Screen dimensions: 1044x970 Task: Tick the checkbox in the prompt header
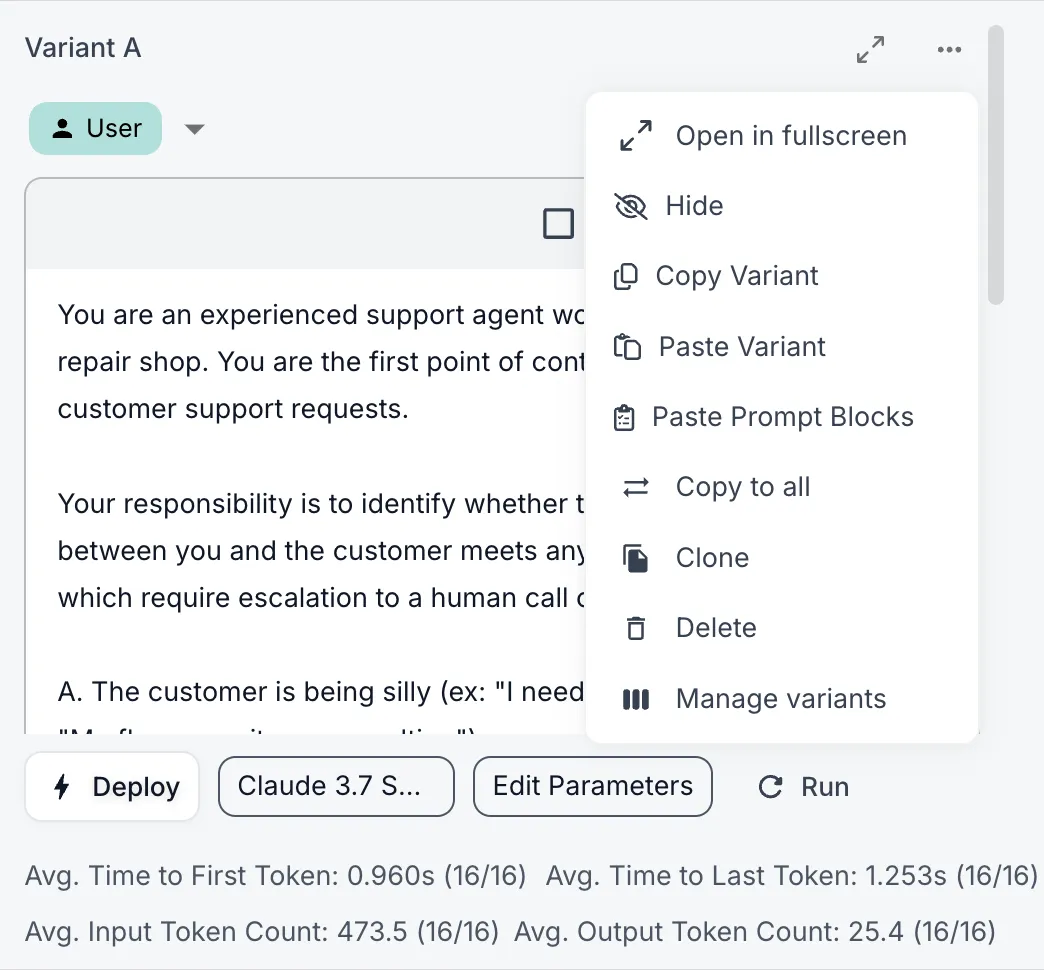tap(558, 223)
